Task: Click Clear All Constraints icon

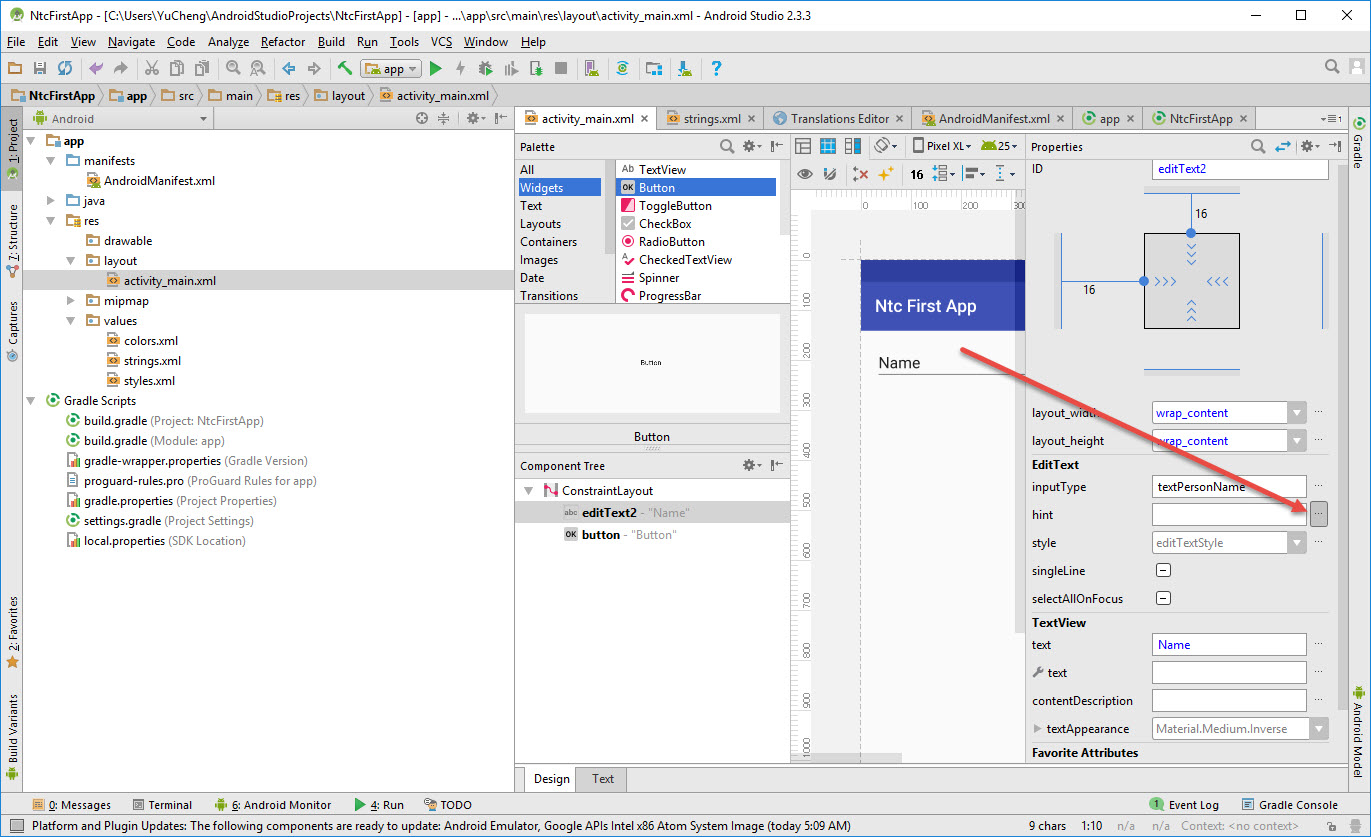Action: (860, 174)
